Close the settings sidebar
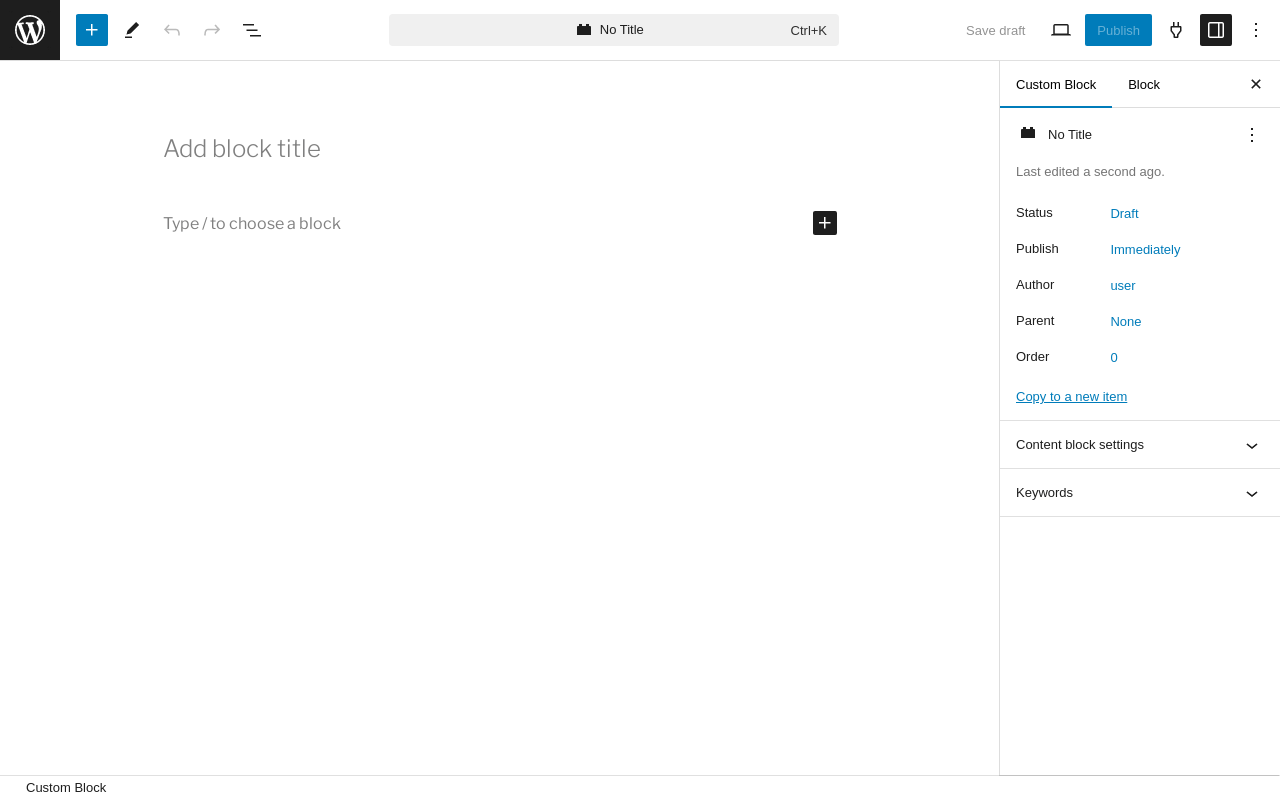 [x=1256, y=84]
